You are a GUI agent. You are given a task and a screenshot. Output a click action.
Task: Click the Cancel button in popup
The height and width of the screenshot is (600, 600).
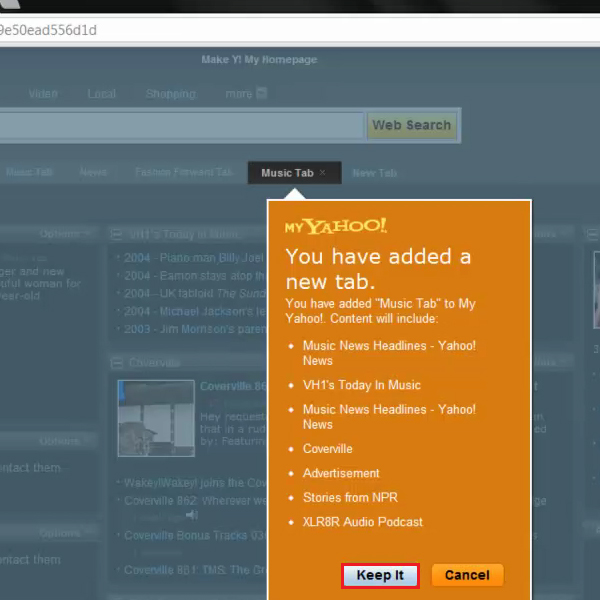click(x=467, y=575)
